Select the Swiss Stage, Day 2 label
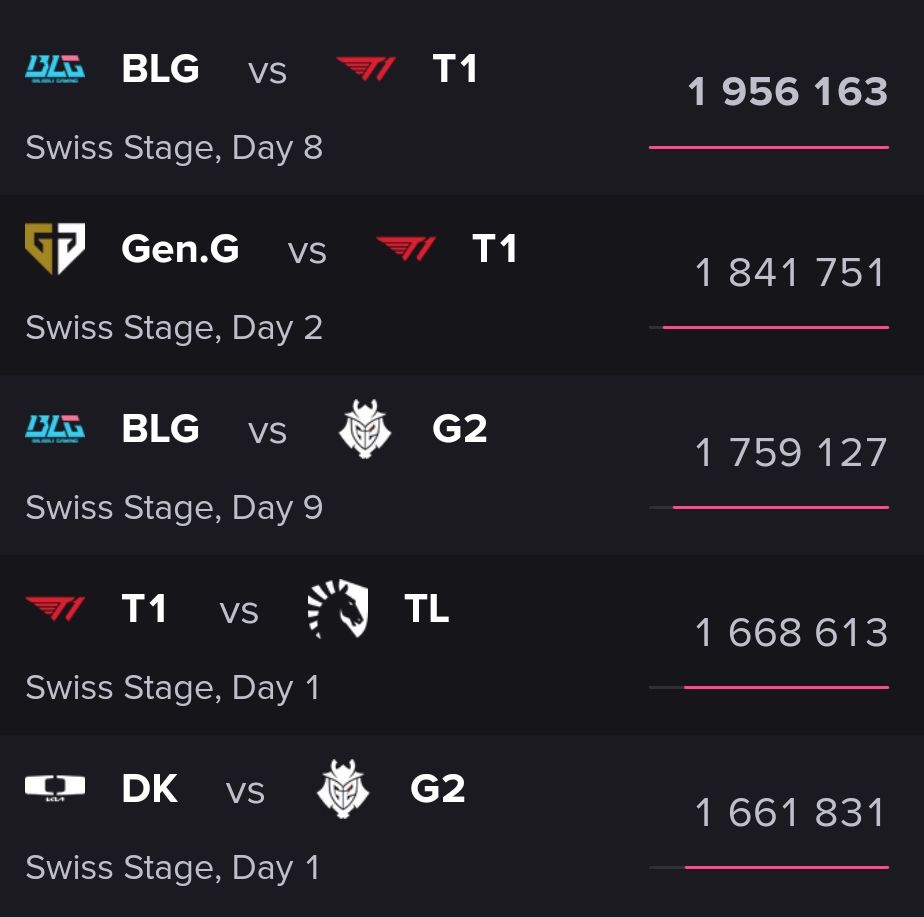This screenshot has width=924, height=917. point(174,328)
